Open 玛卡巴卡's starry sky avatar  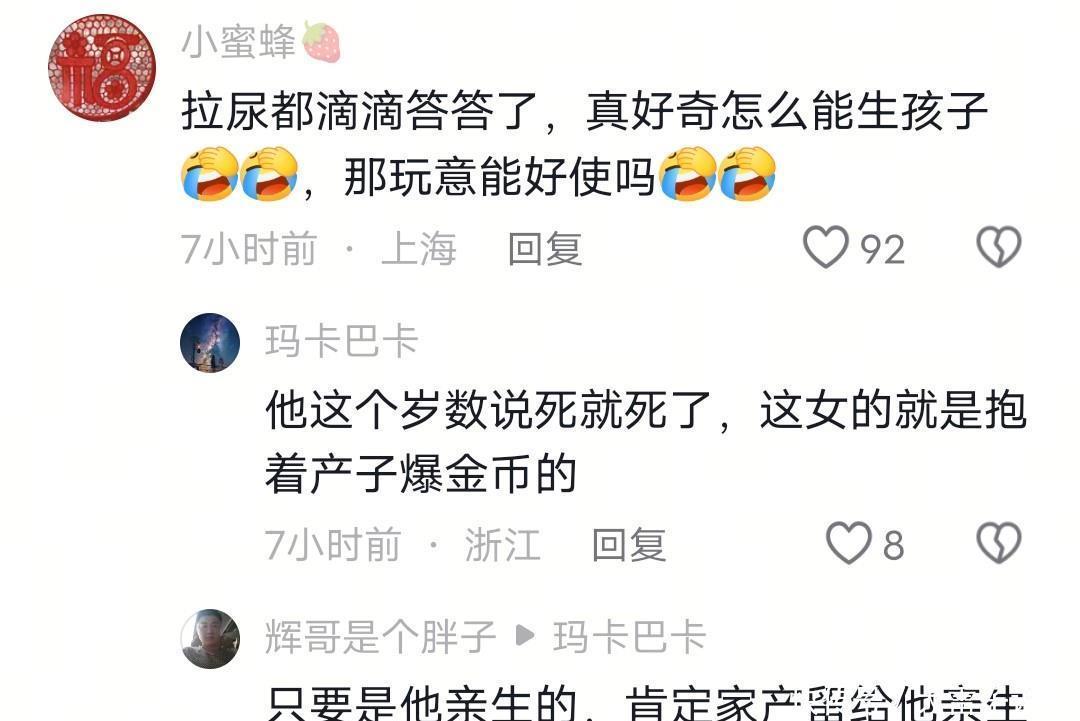(x=210, y=343)
